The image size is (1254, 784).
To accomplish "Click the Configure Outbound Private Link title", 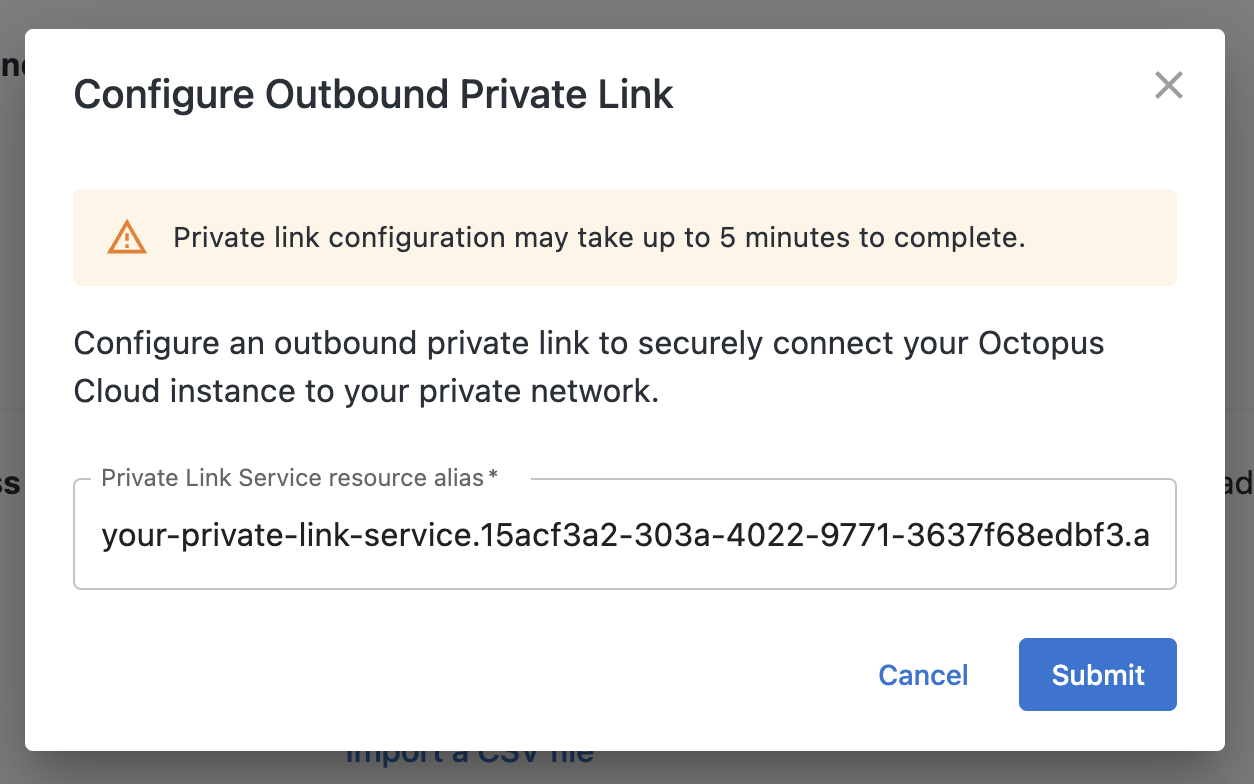I will coord(373,94).
